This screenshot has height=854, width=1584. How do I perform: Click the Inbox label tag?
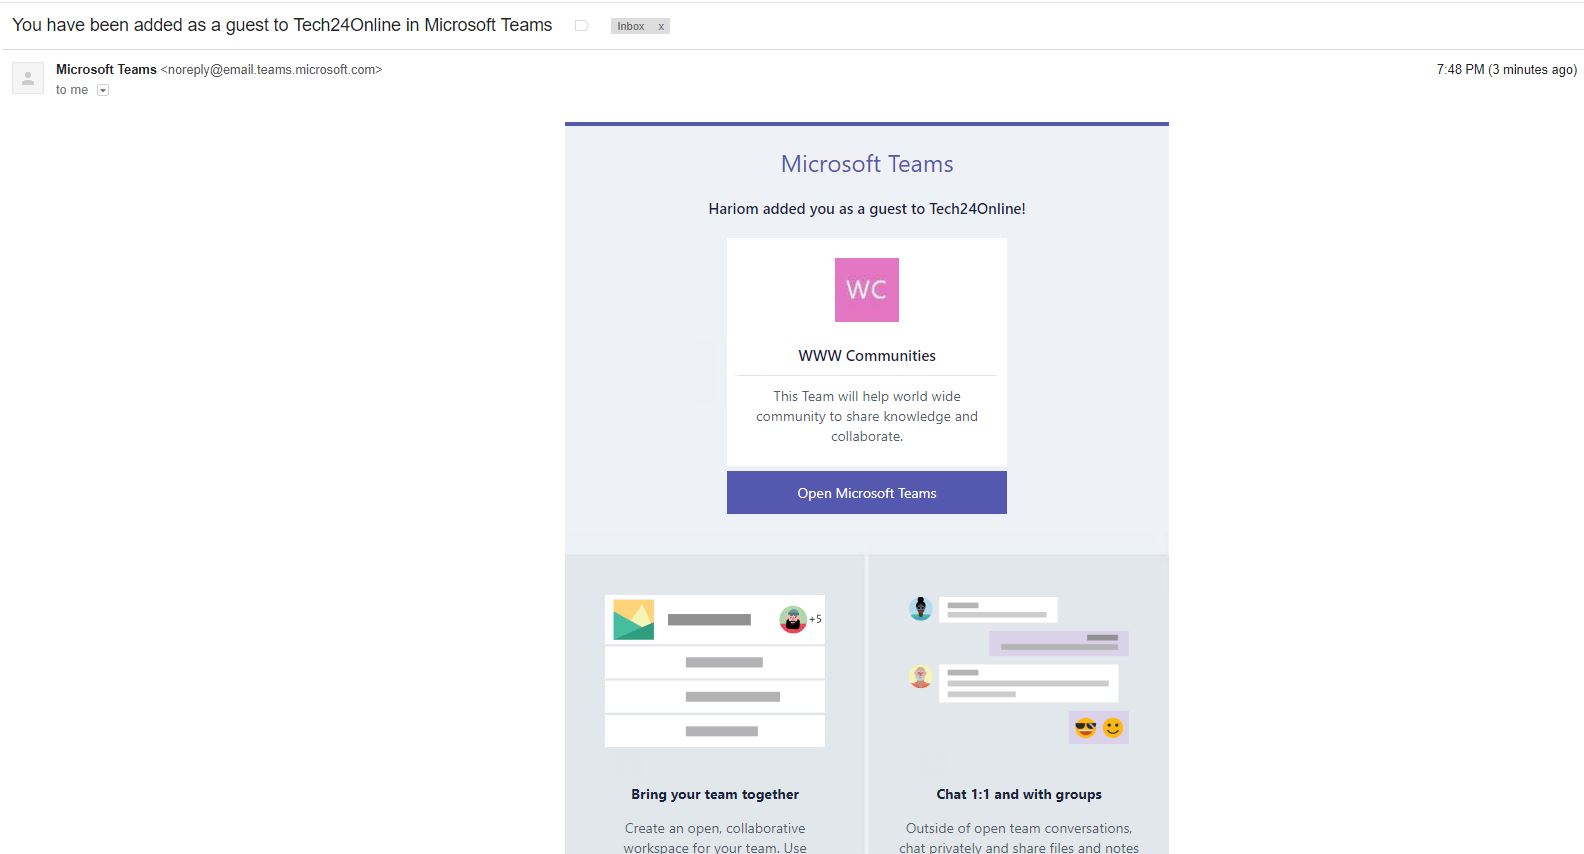631,27
